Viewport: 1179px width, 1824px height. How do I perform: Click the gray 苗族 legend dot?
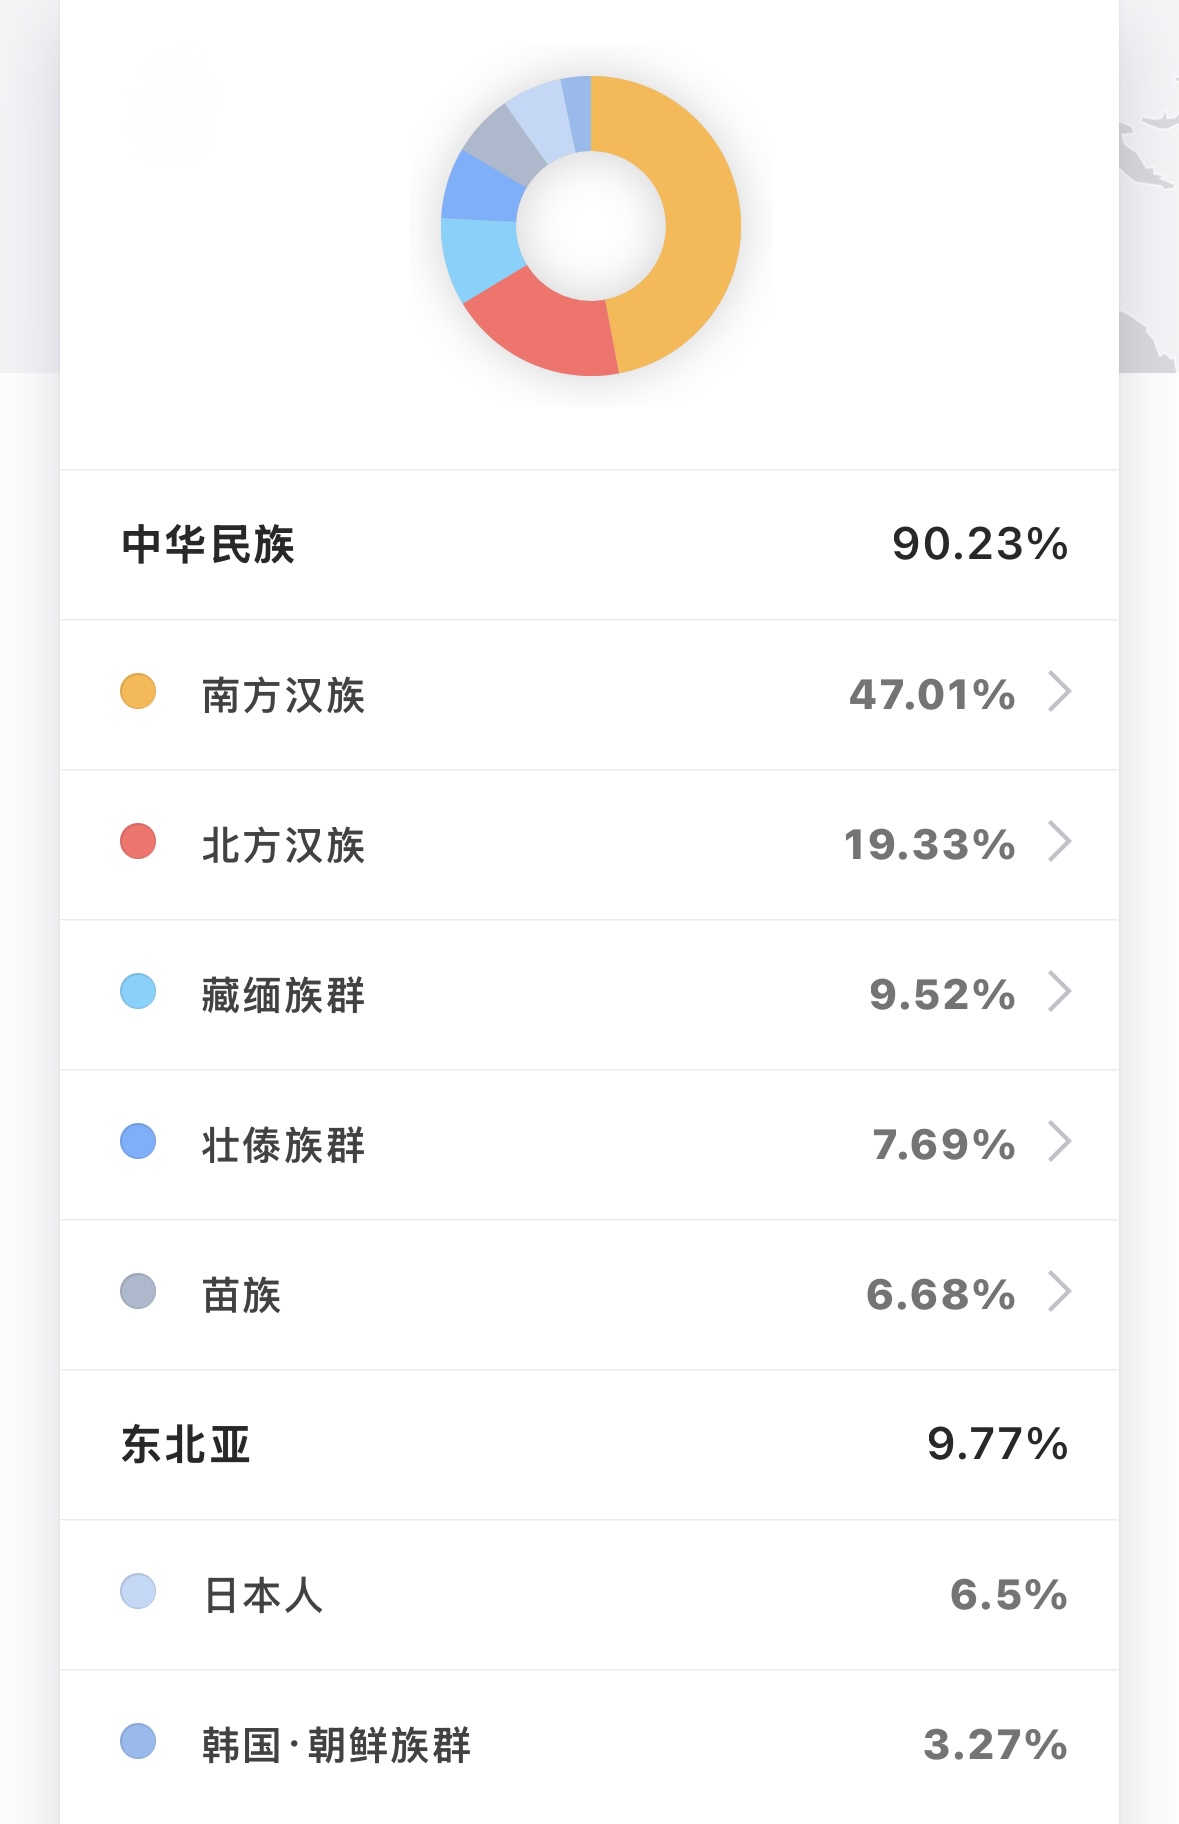pyautogui.click(x=138, y=1292)
